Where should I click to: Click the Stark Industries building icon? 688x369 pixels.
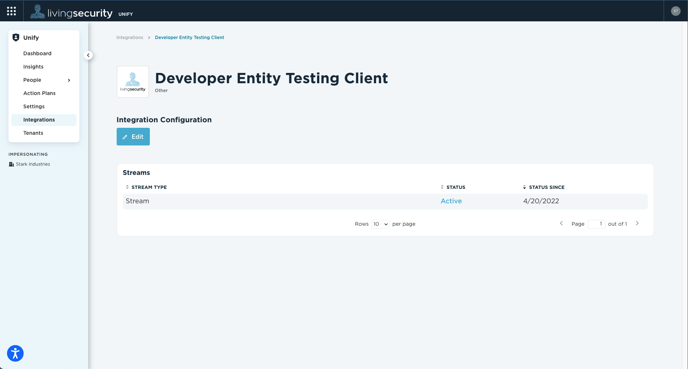(x=11, y=164)
